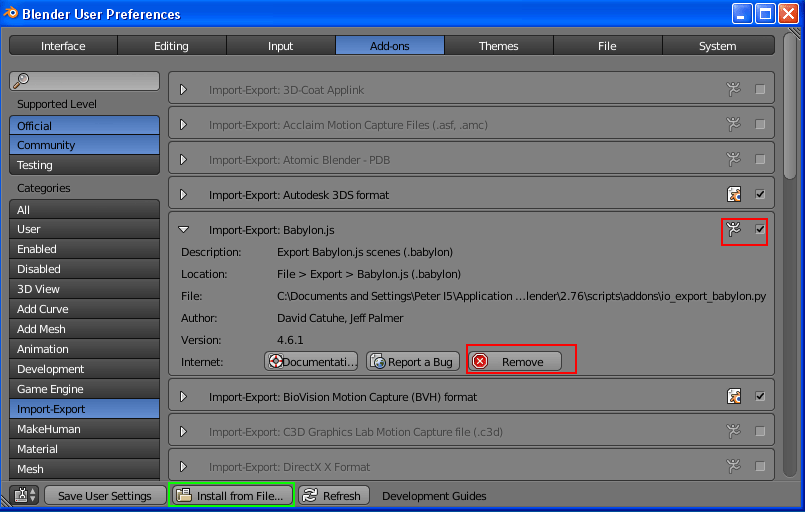Expand the Acclaim Motion Capture Files details
The height and width of the screenshot is (512, 805).
click(x=183, y=124)
